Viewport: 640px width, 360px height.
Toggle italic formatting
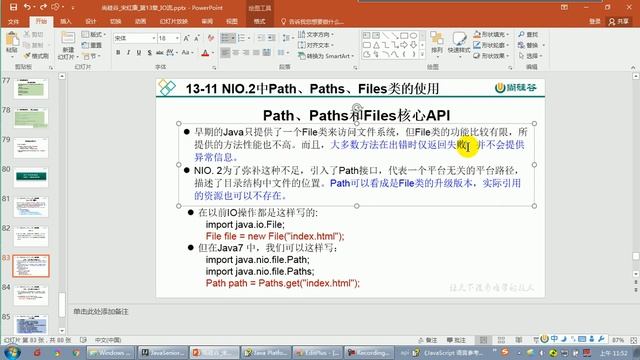point(129,52)
